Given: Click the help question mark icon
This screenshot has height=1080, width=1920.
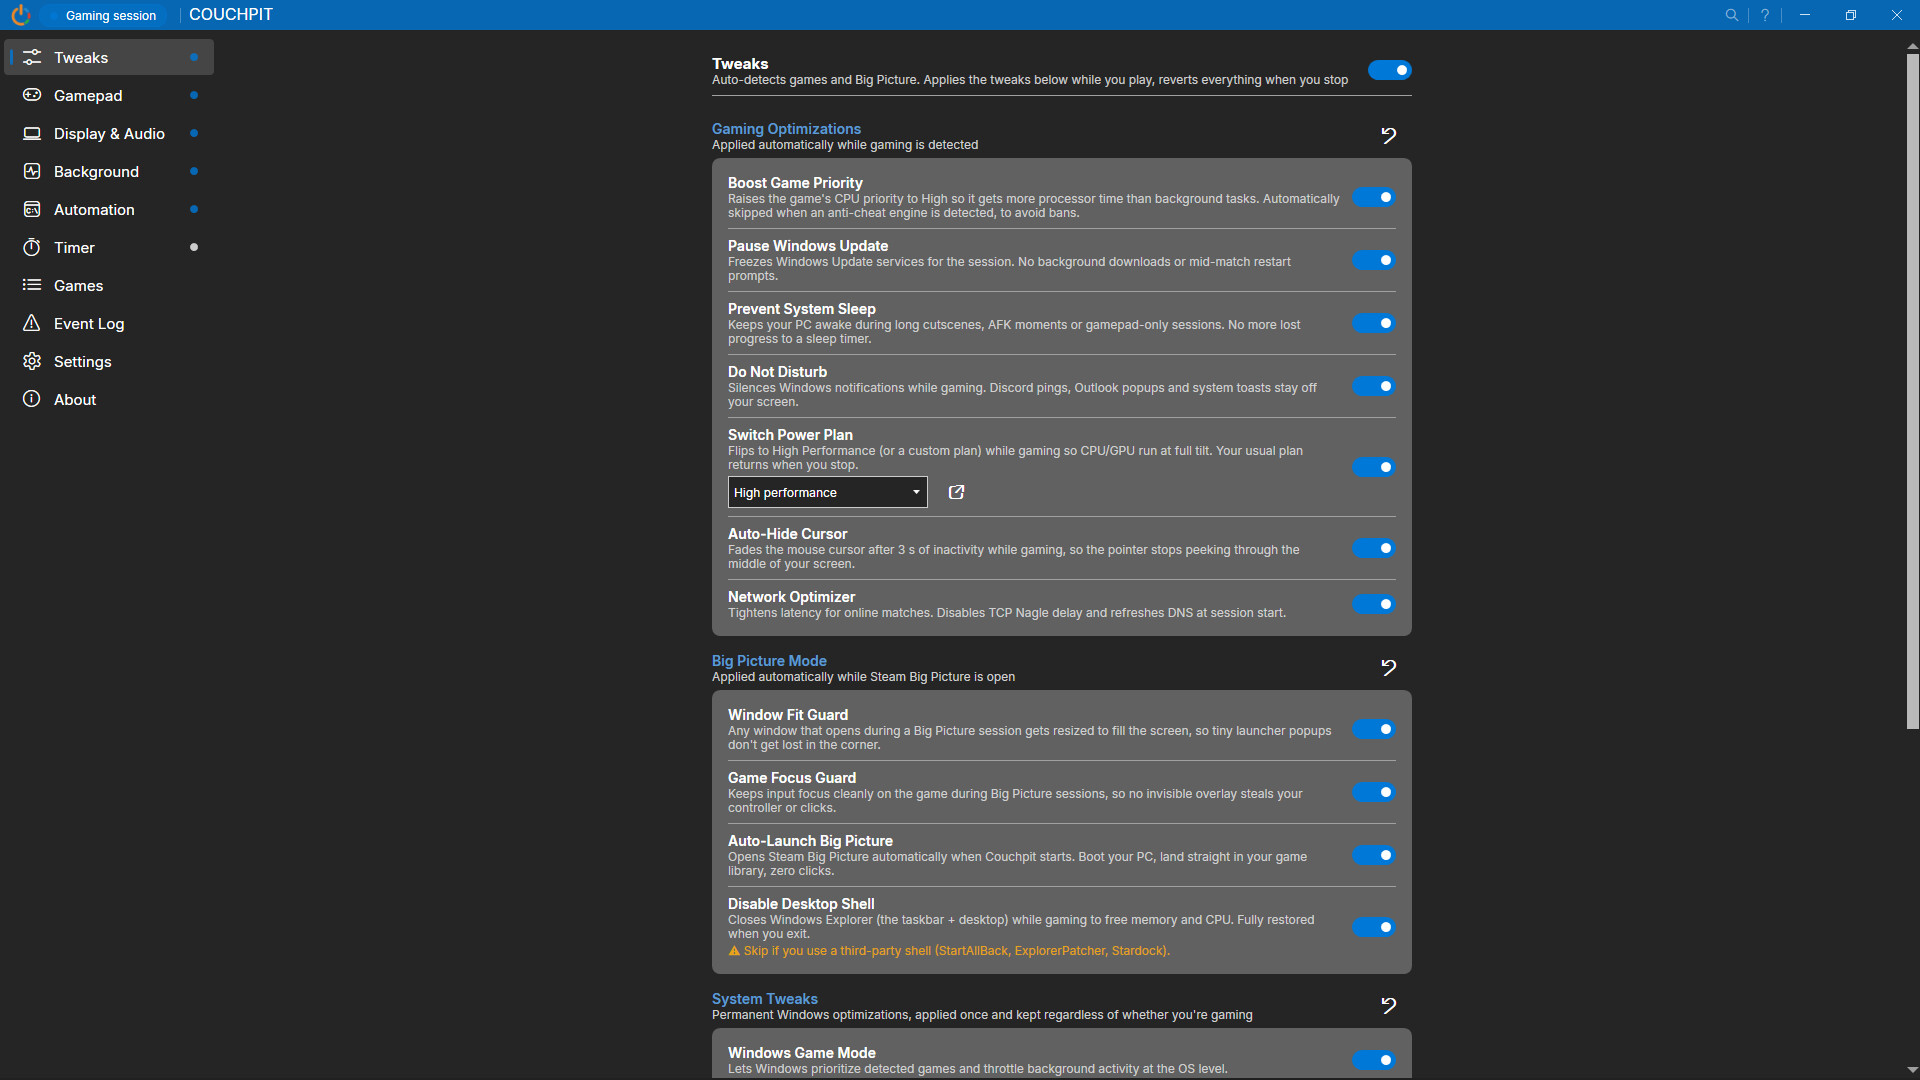Looking at the screenshot, I should (1765, 15).
